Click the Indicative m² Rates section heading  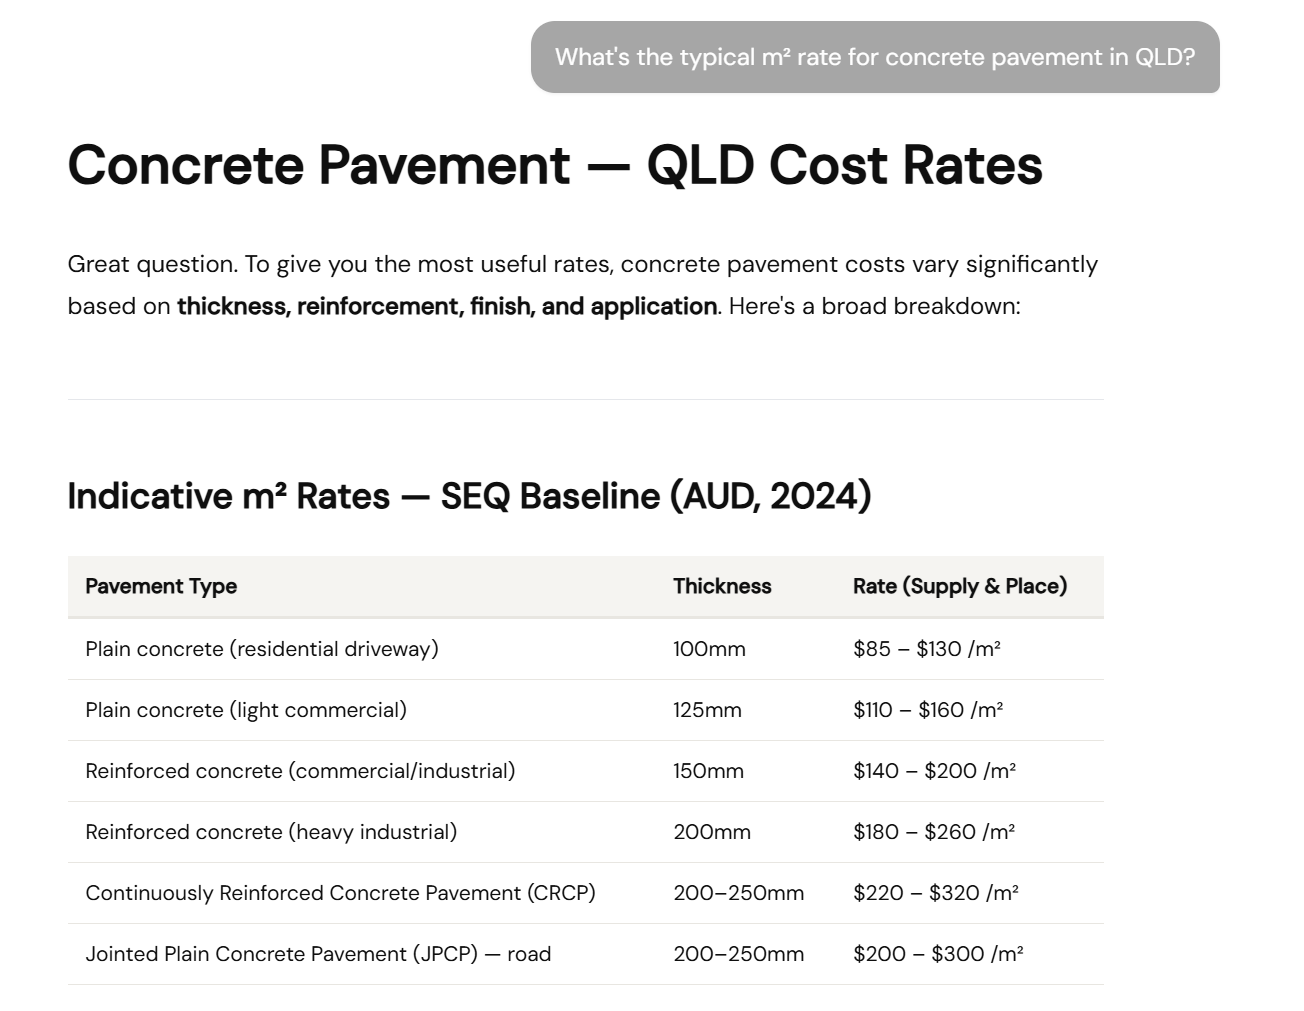pos(470,496)
